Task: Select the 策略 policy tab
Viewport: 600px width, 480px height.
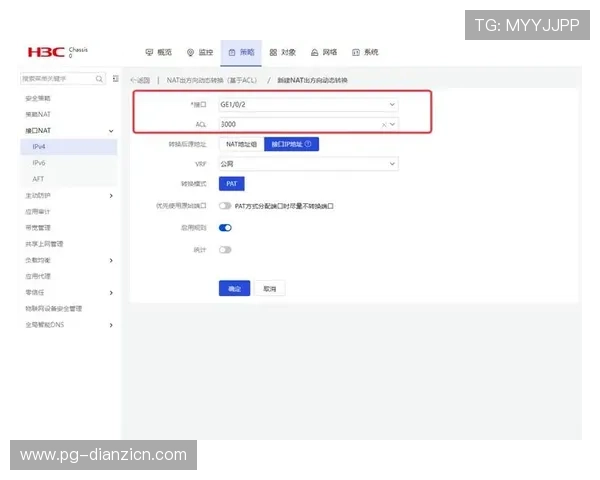Action: coord(241,53)
